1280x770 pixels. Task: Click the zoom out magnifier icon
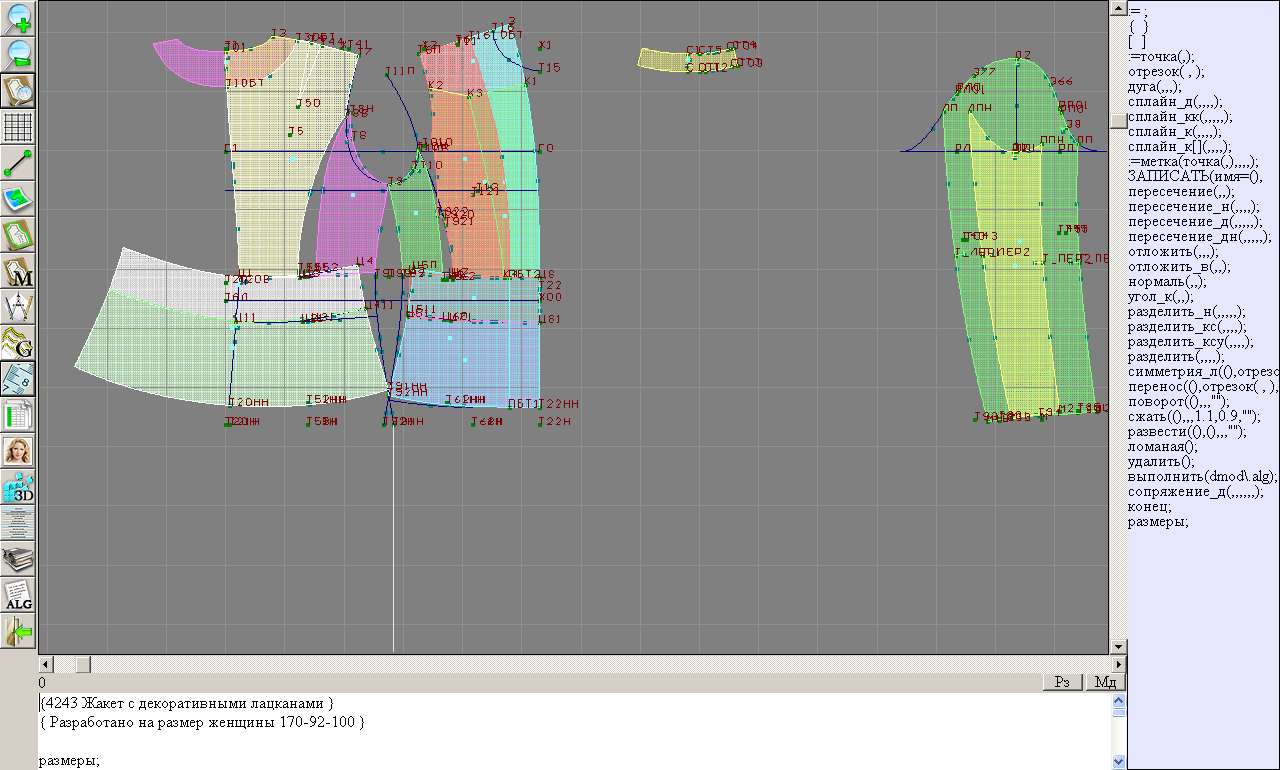[19, 54]
